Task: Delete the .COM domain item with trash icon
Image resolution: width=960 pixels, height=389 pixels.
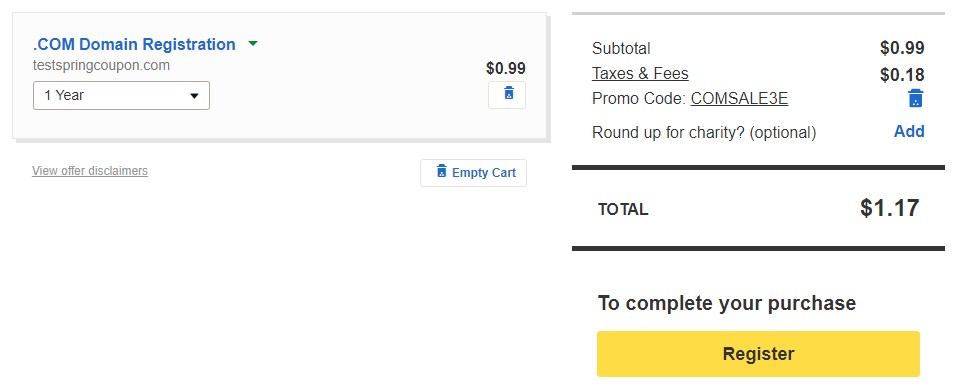Action: coord(507,95)
